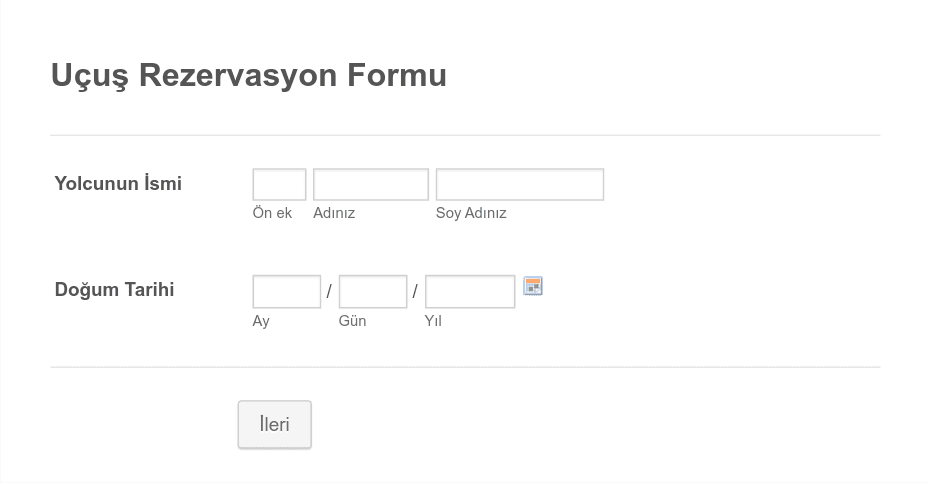The image size is (930, 483).
Task: Click the İleri button
Action: (275, 424)
